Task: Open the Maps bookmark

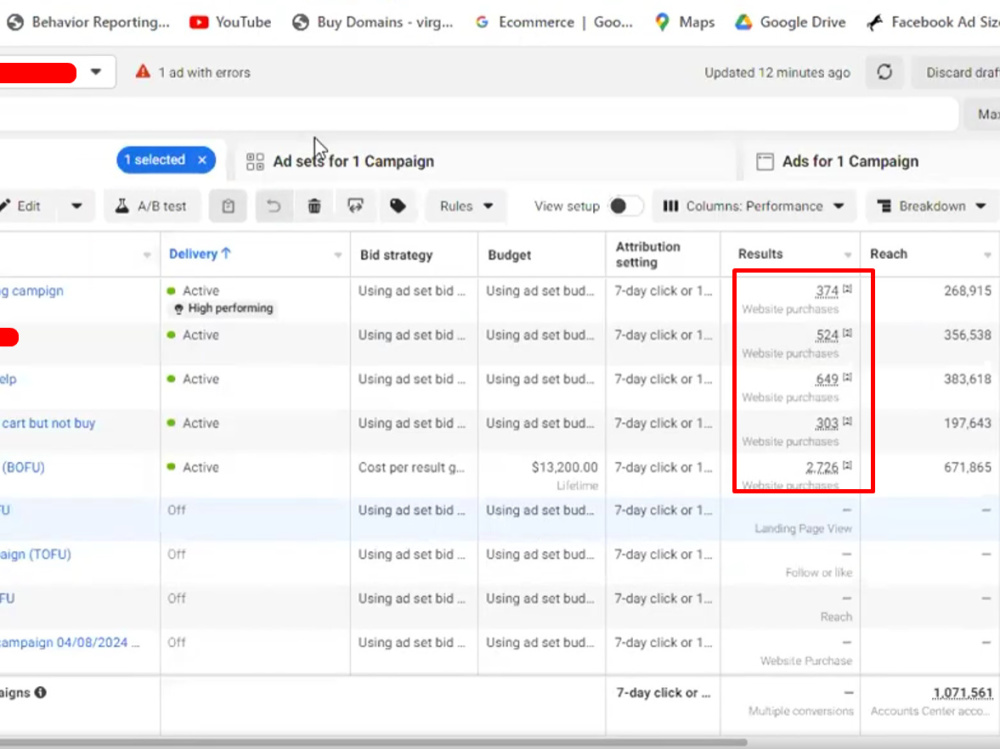Action: (684, 22)
